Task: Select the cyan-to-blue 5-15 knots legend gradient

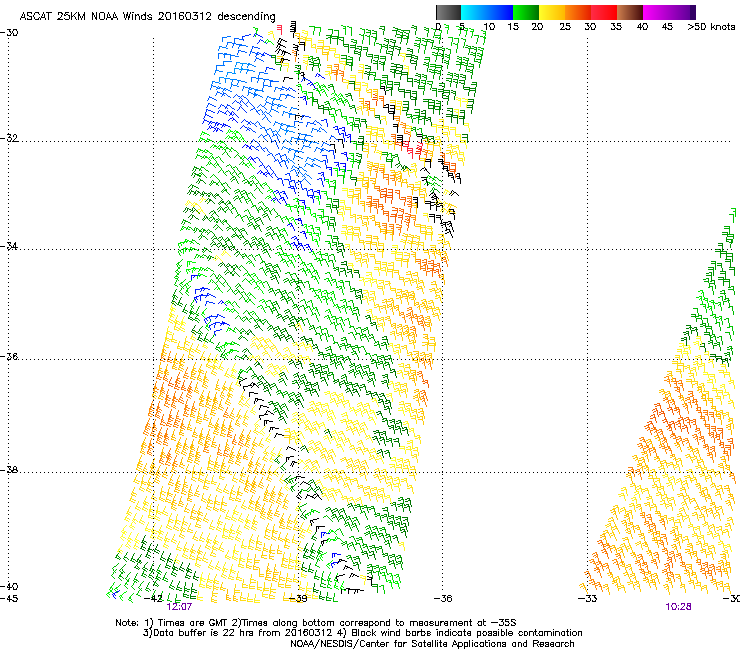Action: click(x=487, y=12)
